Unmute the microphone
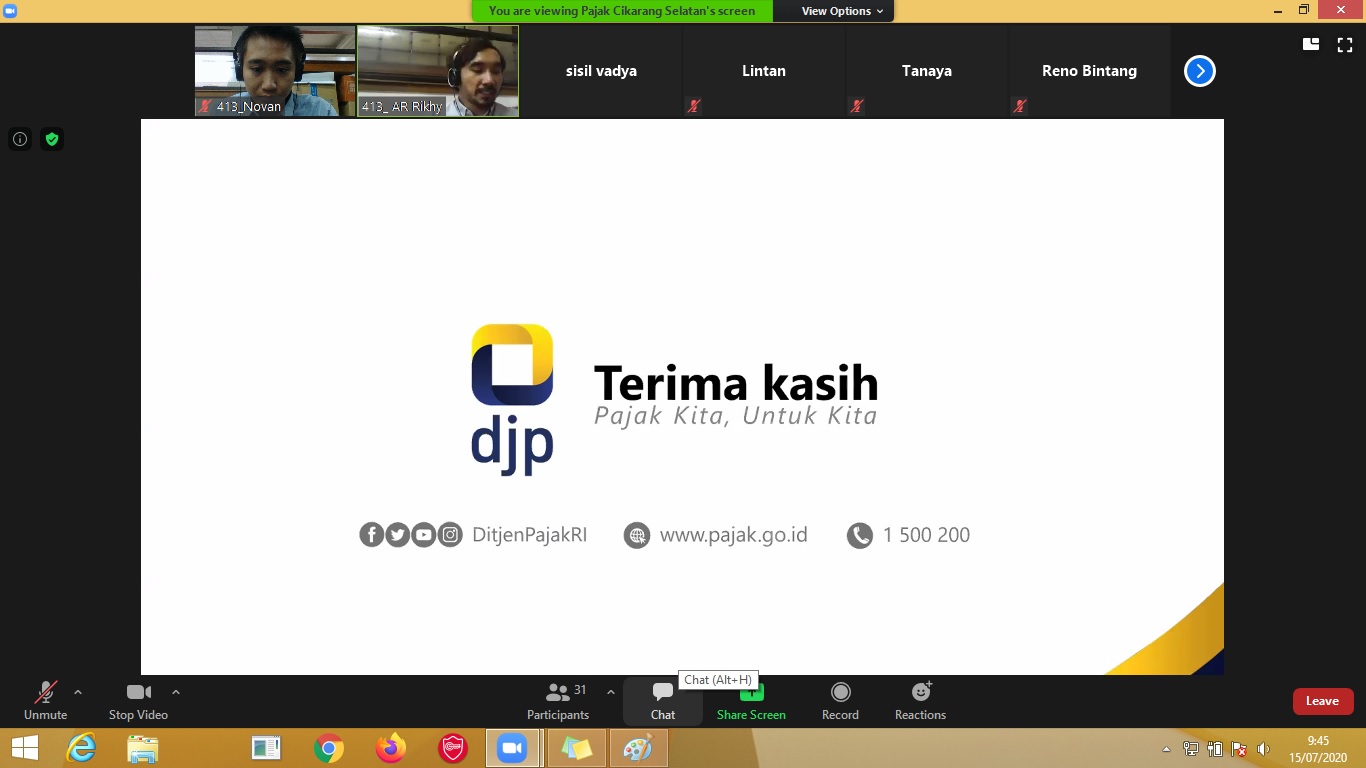The height and width of the screenshot is (768, 1366). [x=45, y=701]
